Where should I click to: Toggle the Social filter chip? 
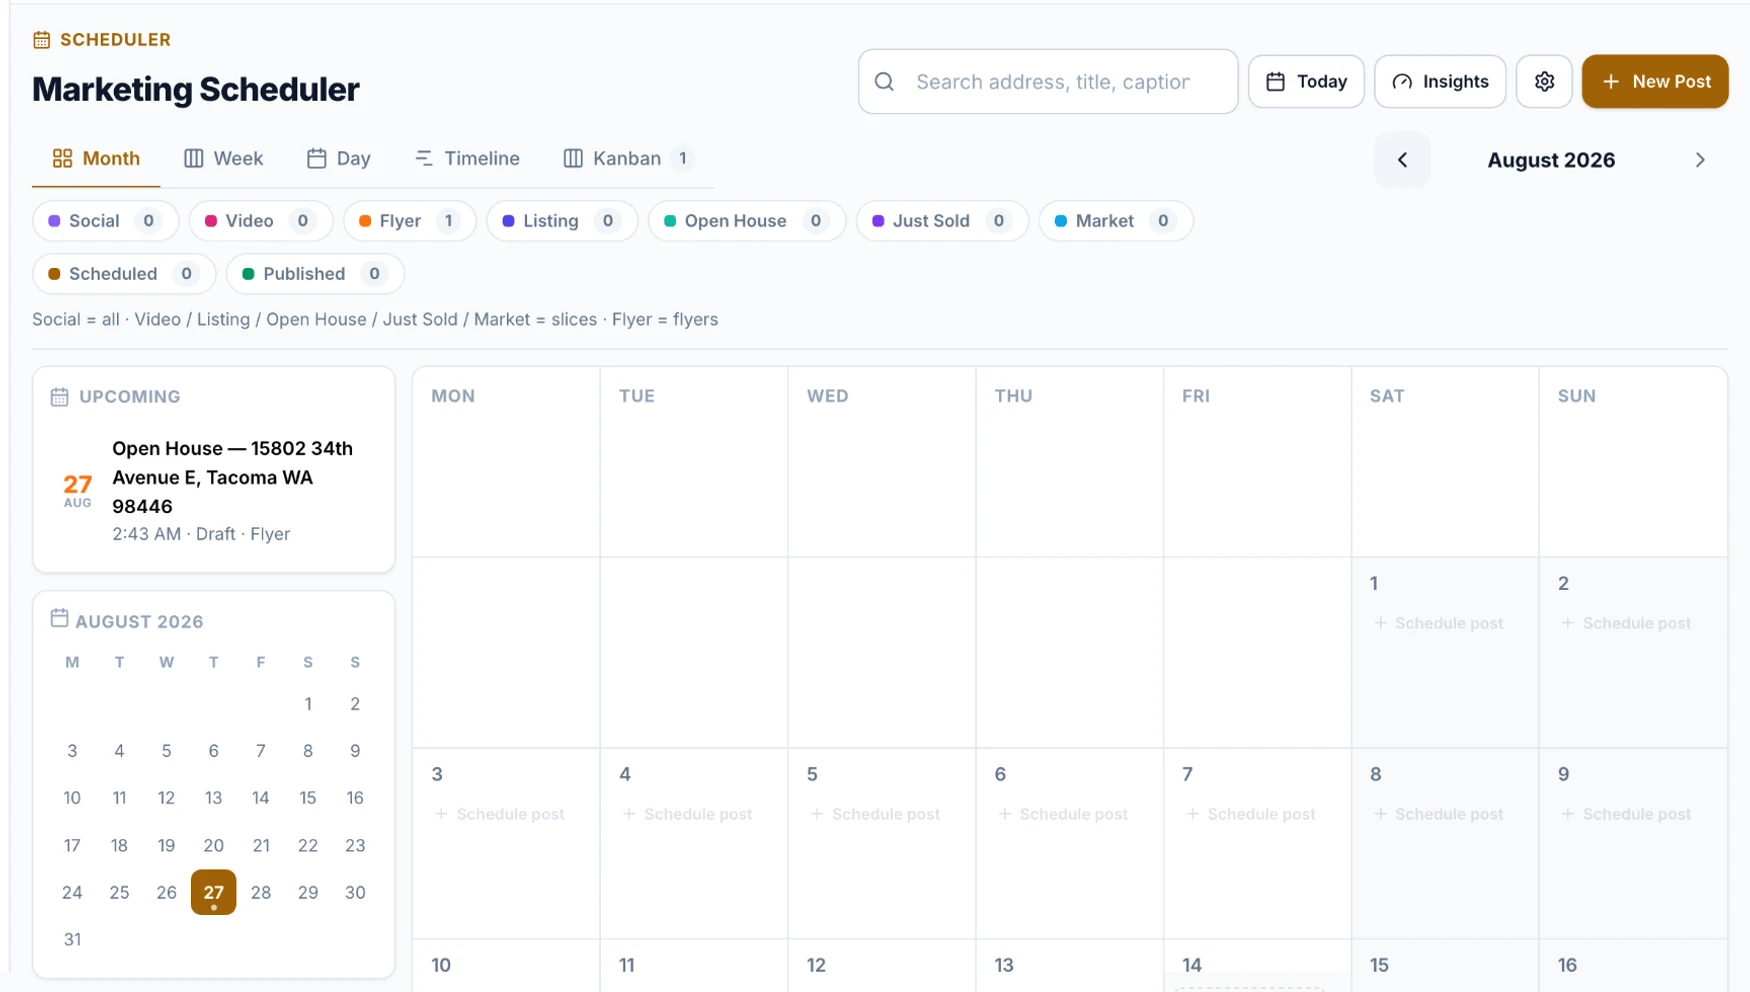click(105, 221)
